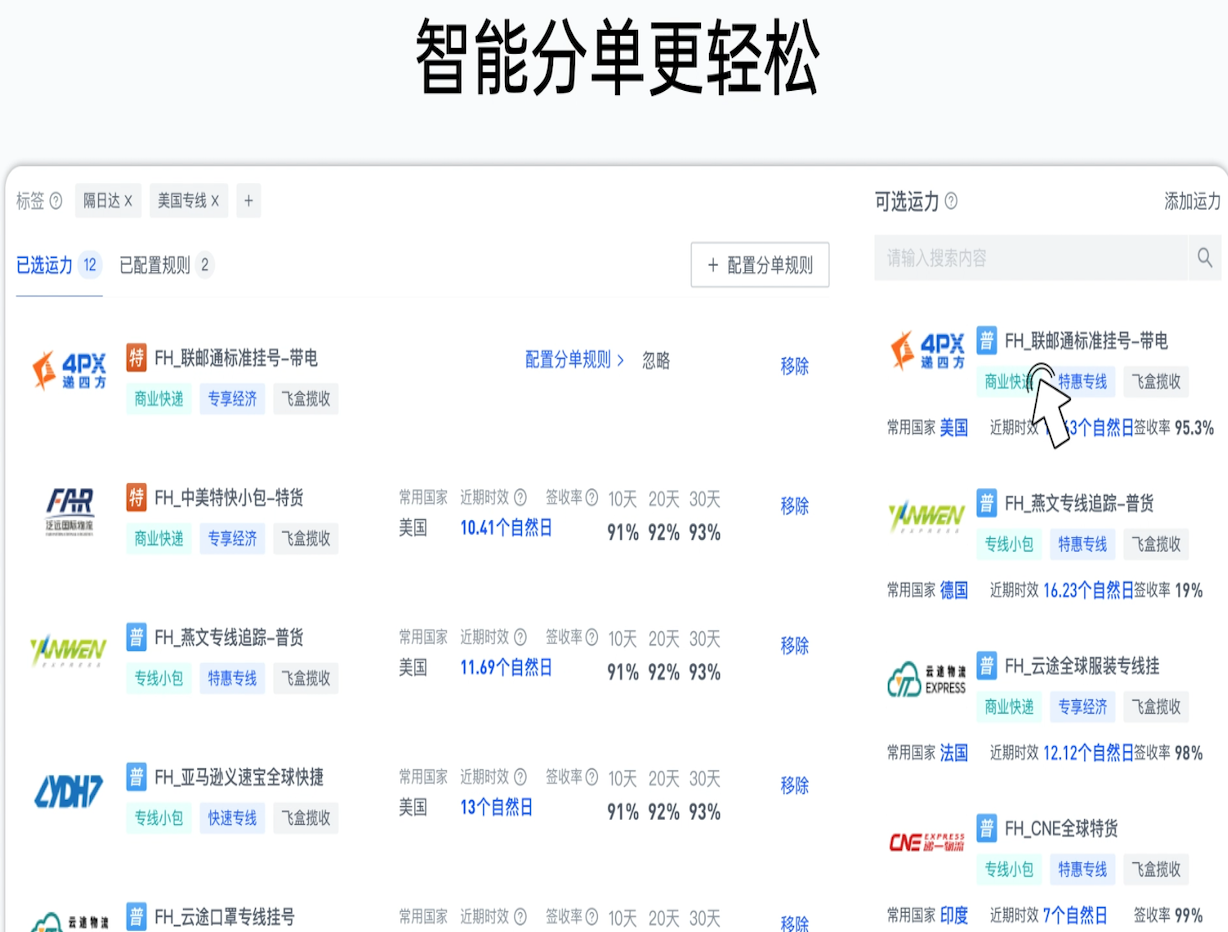Select FH_亚马逊义速宝全球快捷 title
Image resolution: width=1228 pixels, height=932 pixels.
coord(239,777)
